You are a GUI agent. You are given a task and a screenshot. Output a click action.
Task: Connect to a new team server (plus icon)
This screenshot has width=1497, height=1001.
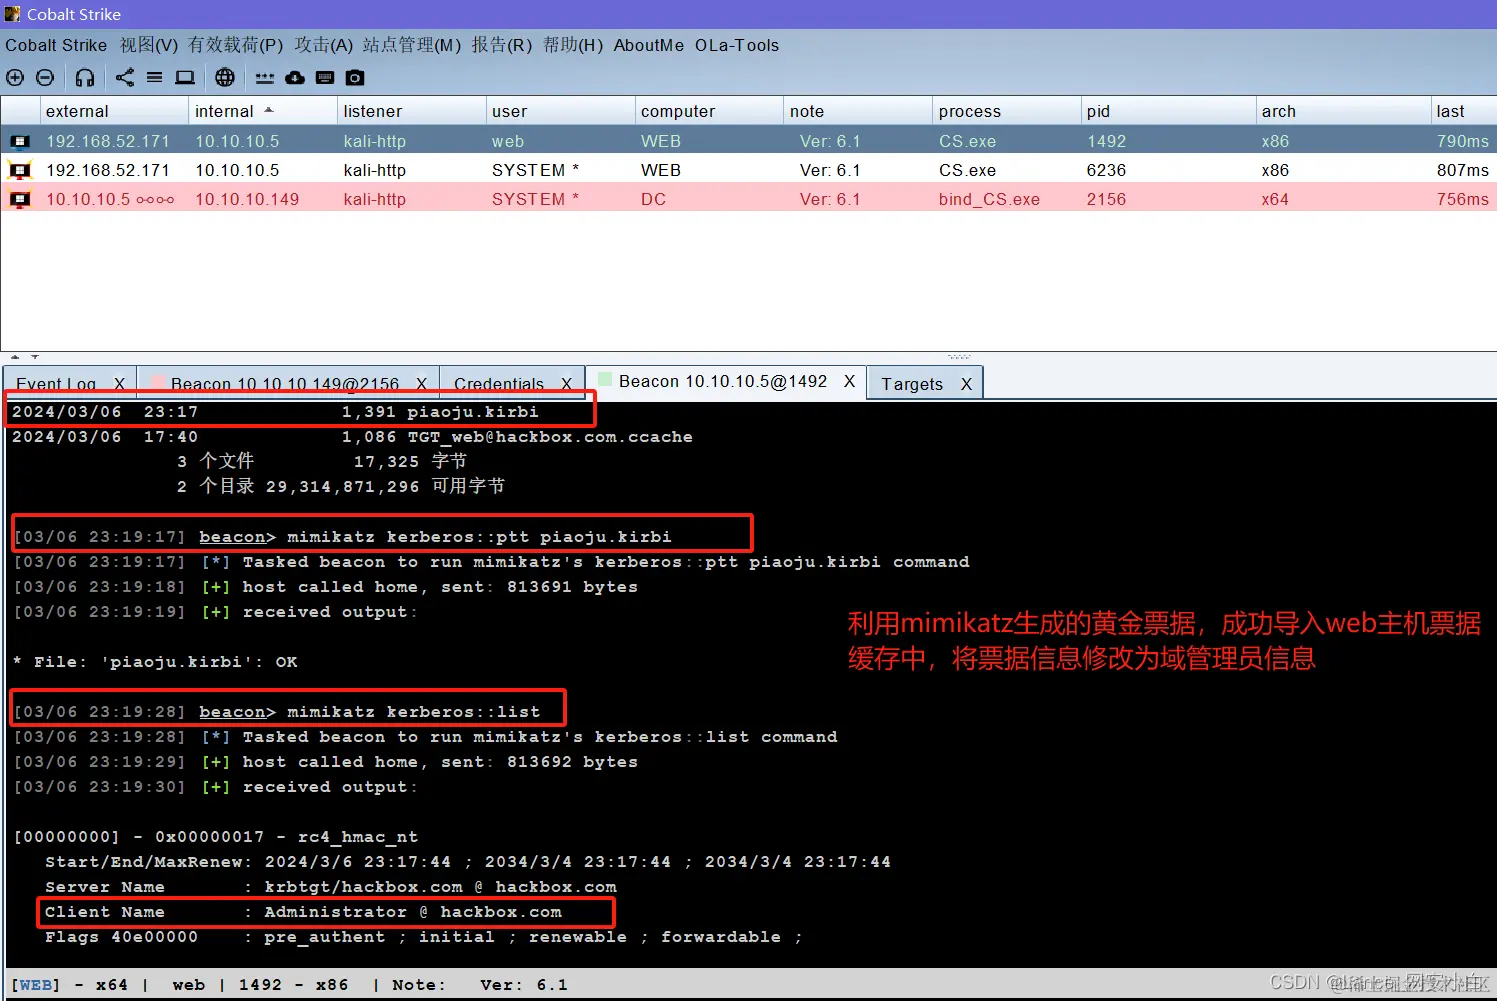pyautogui.click(x=15, y=78)
